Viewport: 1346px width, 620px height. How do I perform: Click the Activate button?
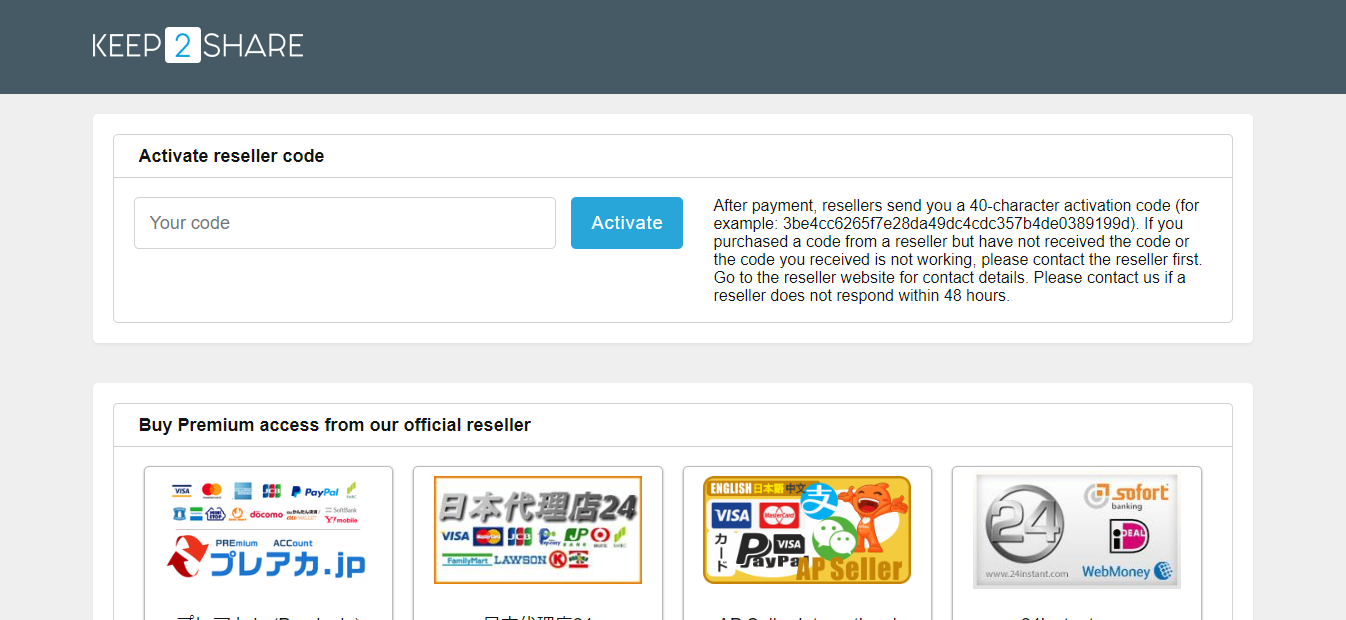pyautogui.click(x=627, y=223)
